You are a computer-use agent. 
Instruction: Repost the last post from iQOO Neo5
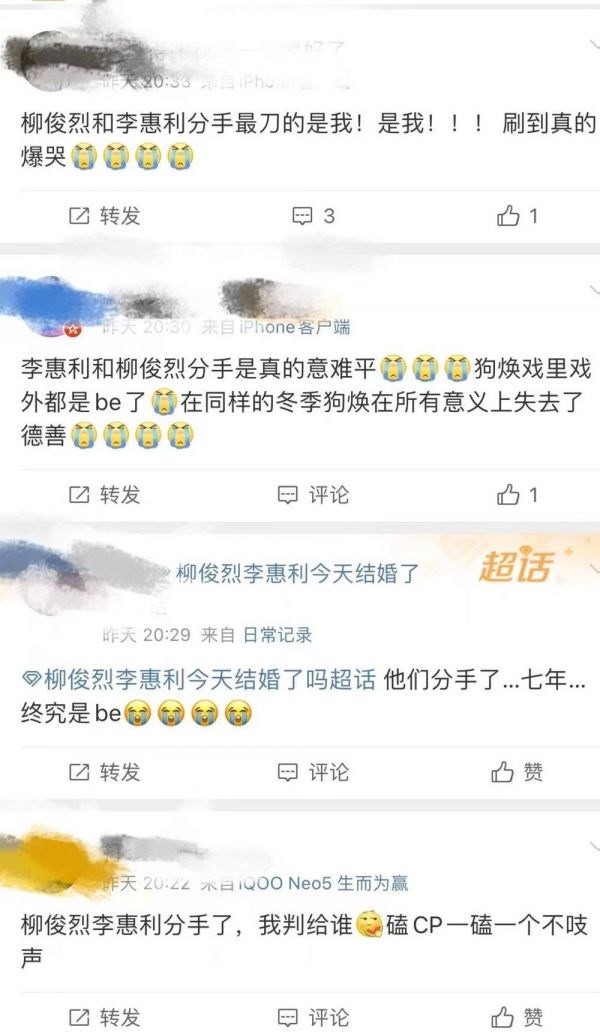pos(105,1017)
